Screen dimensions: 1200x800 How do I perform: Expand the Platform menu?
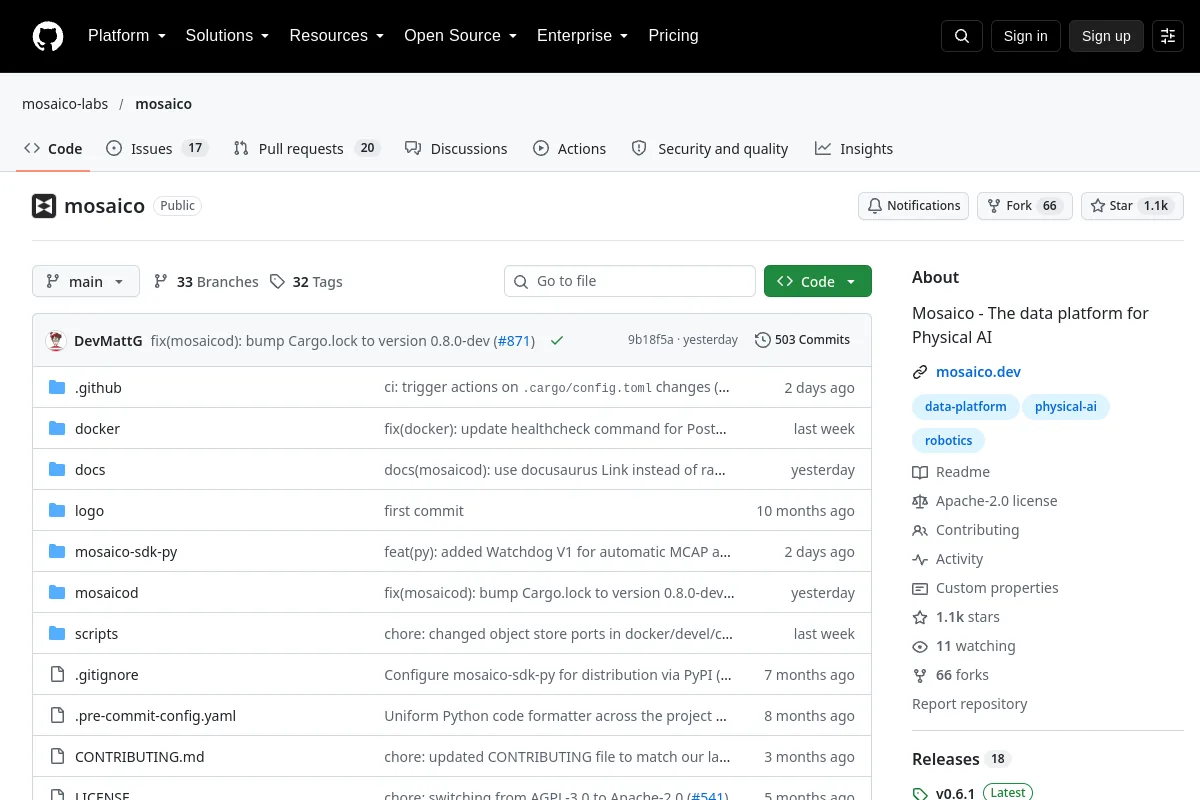click(126, 36)
